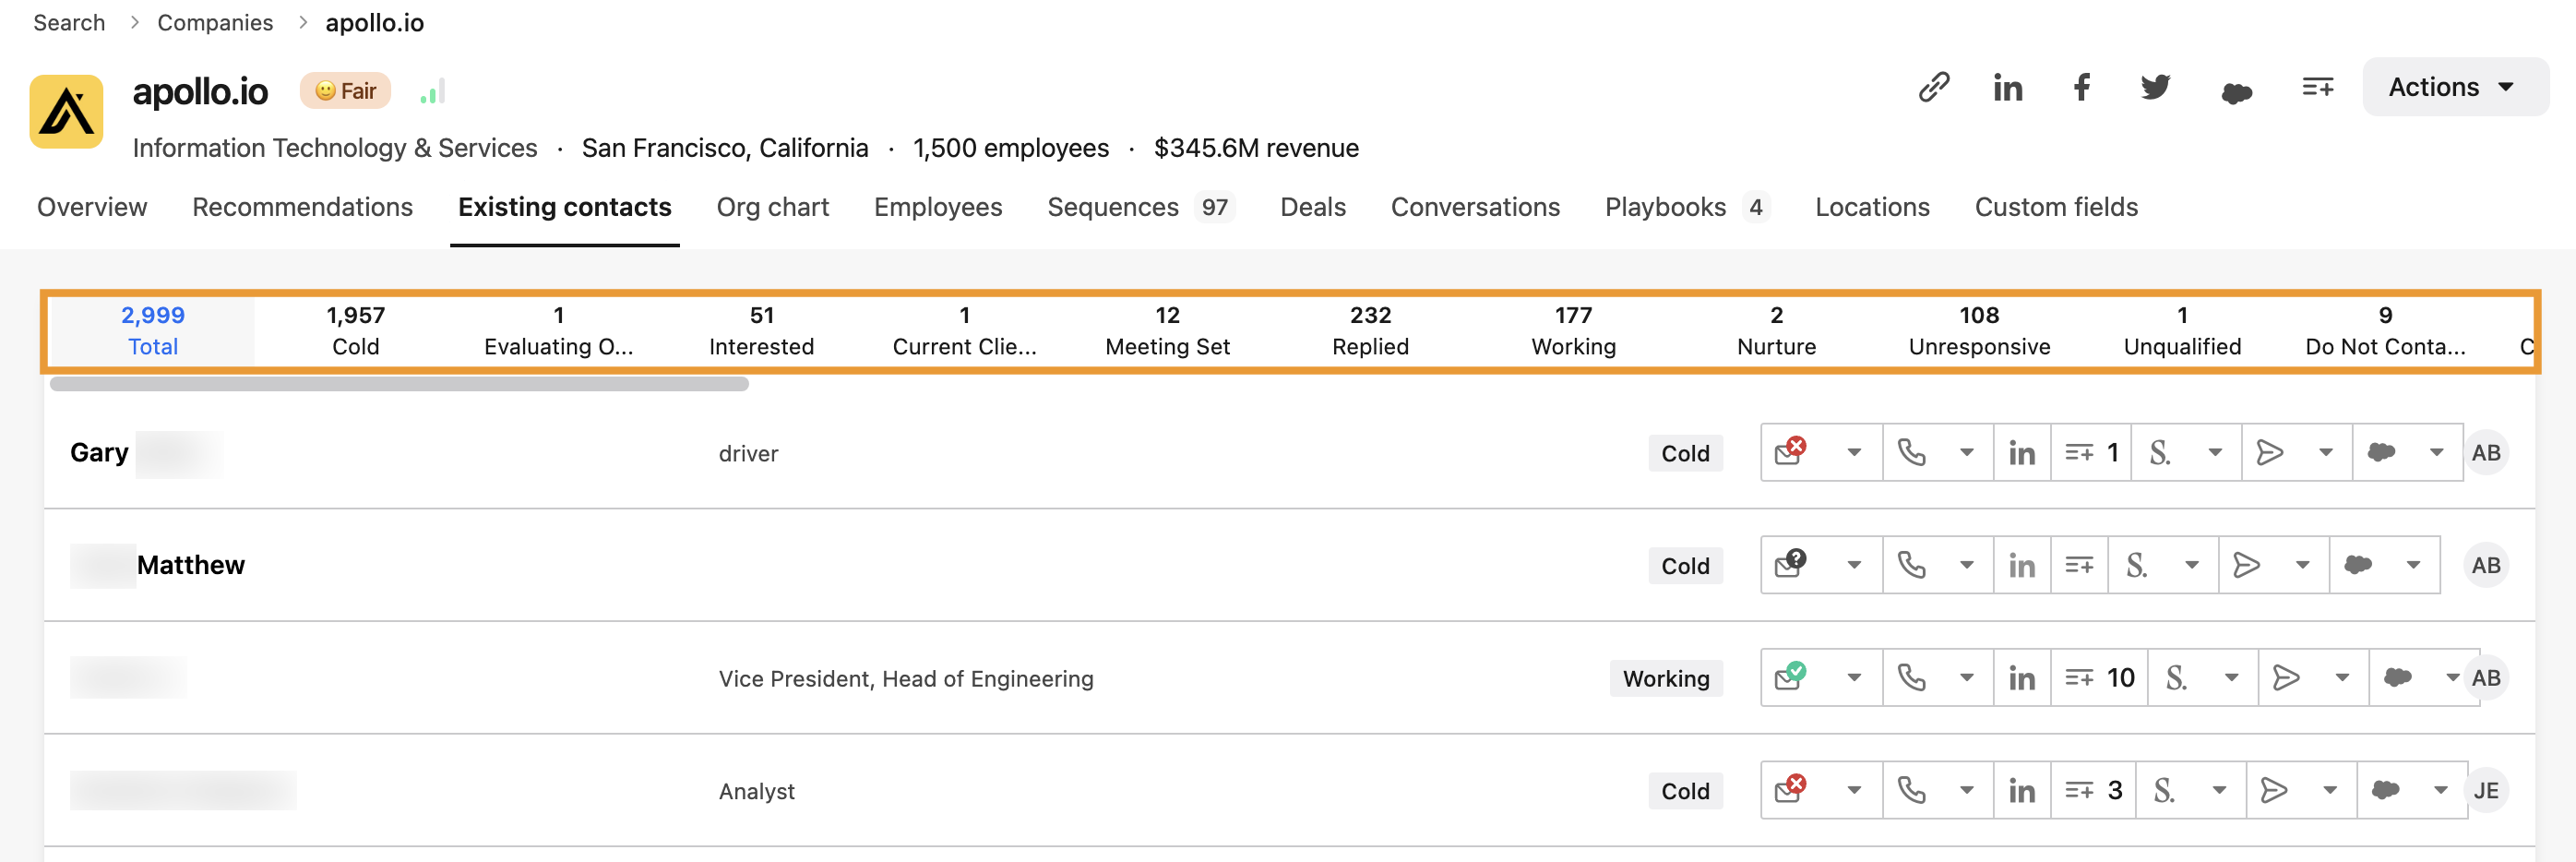Open the Facebook icon in header

pyautogui.click(x=2082, y=87)
